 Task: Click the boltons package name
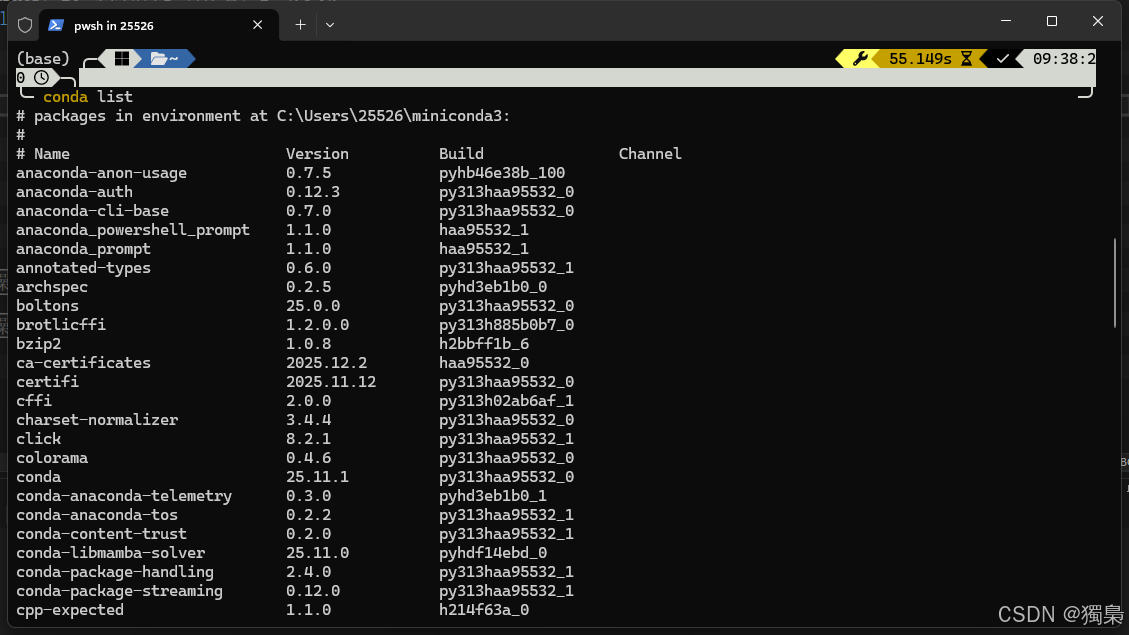[48, 305]
